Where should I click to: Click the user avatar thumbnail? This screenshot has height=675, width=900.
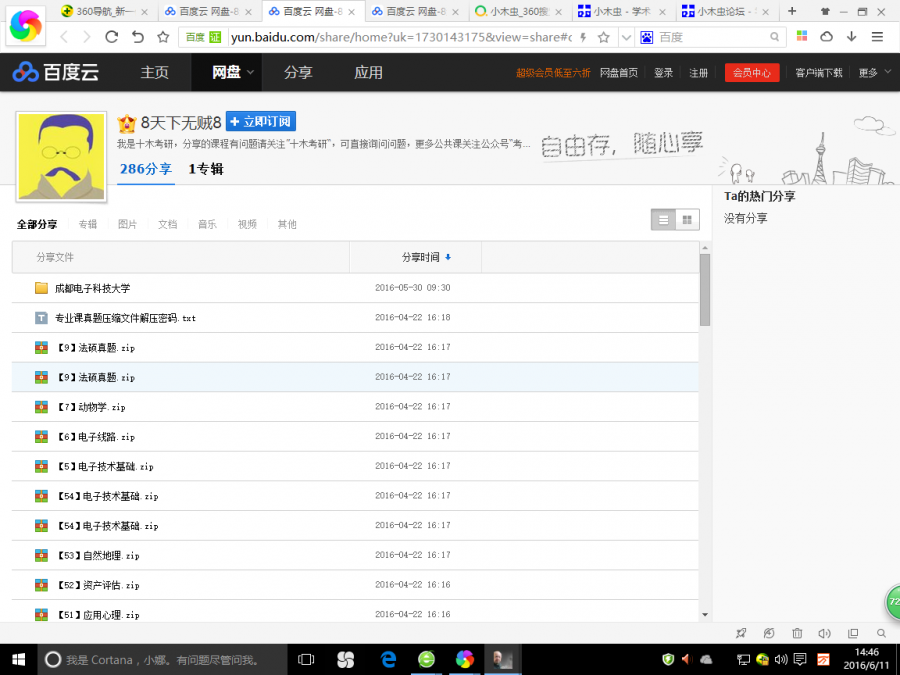coord(61,156)
